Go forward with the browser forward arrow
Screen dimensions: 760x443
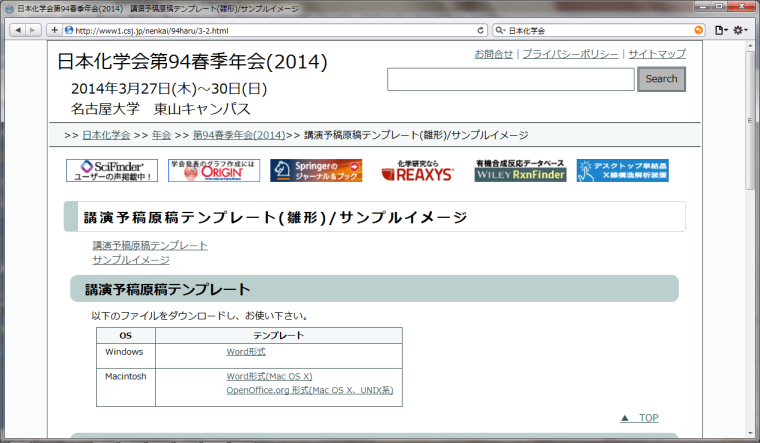(32, 30)
